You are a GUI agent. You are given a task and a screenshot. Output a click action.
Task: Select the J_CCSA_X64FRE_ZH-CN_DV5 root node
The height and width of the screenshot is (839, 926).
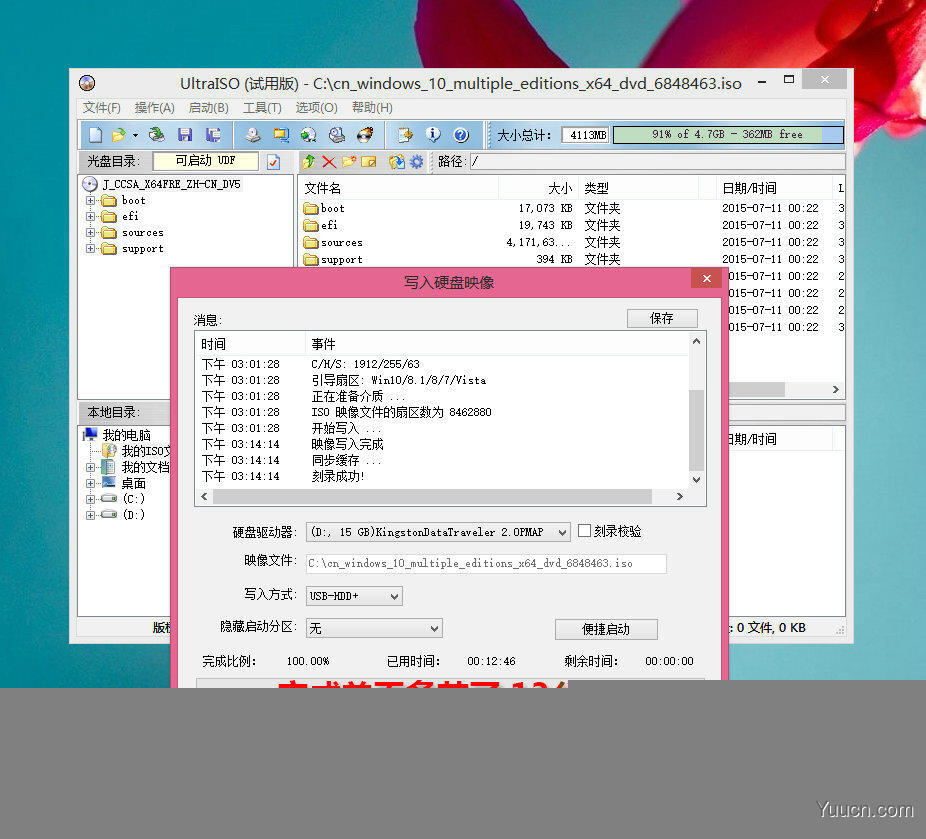coord(171,184)
